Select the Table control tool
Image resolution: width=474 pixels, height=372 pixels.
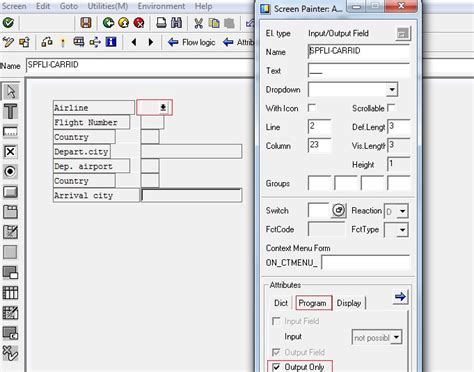[x=10, y=293]
